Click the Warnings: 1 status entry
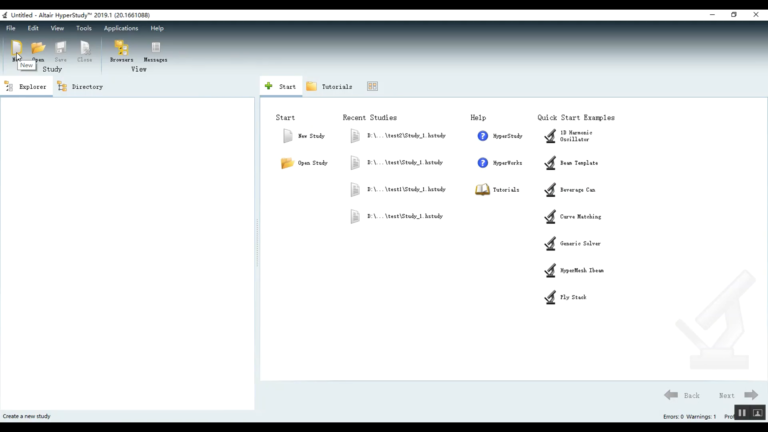Screen dimensions: 768x432 click(x=701, y=417)
